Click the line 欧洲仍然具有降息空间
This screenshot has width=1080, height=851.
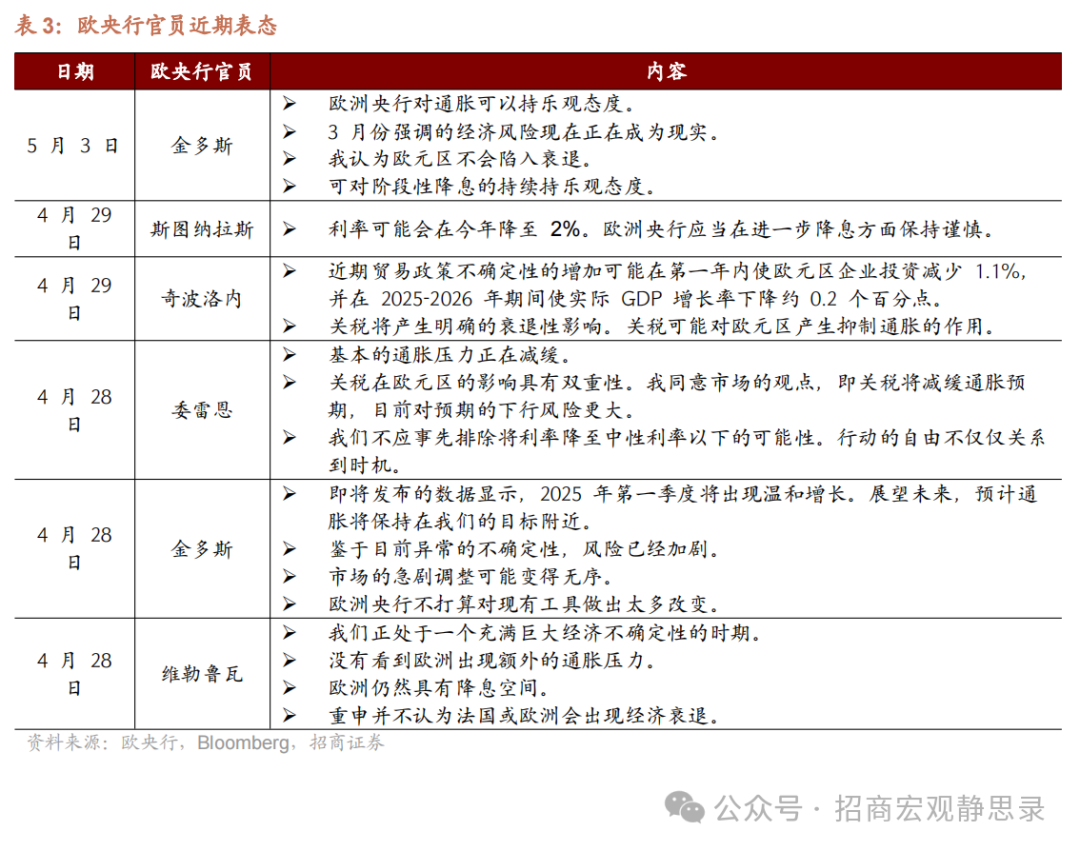coord(438,688)
